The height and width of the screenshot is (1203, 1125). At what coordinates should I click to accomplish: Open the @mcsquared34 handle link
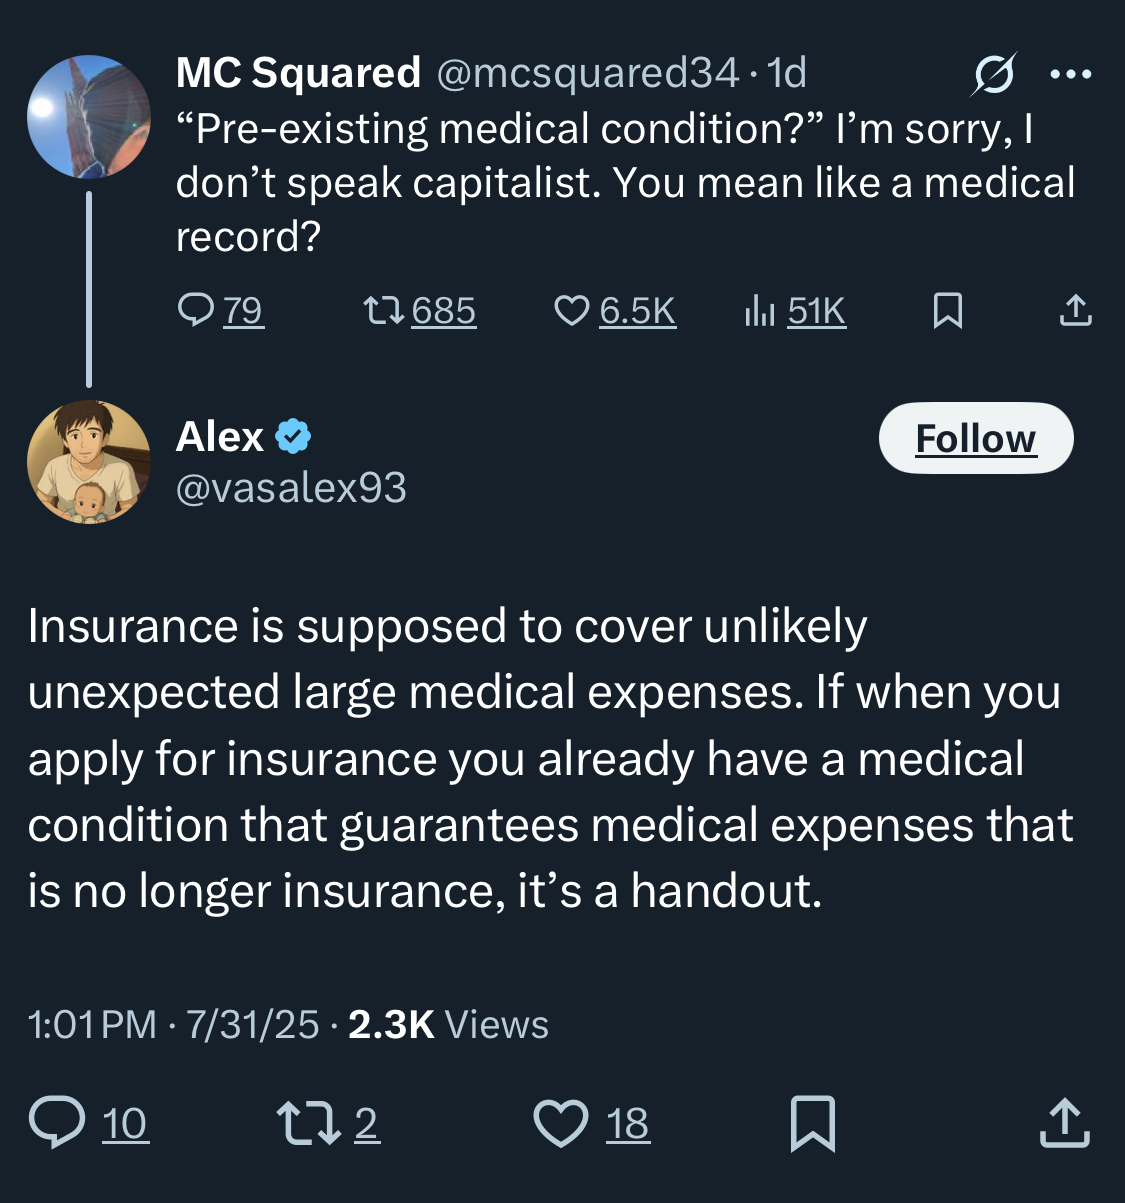tap(587, 73)
